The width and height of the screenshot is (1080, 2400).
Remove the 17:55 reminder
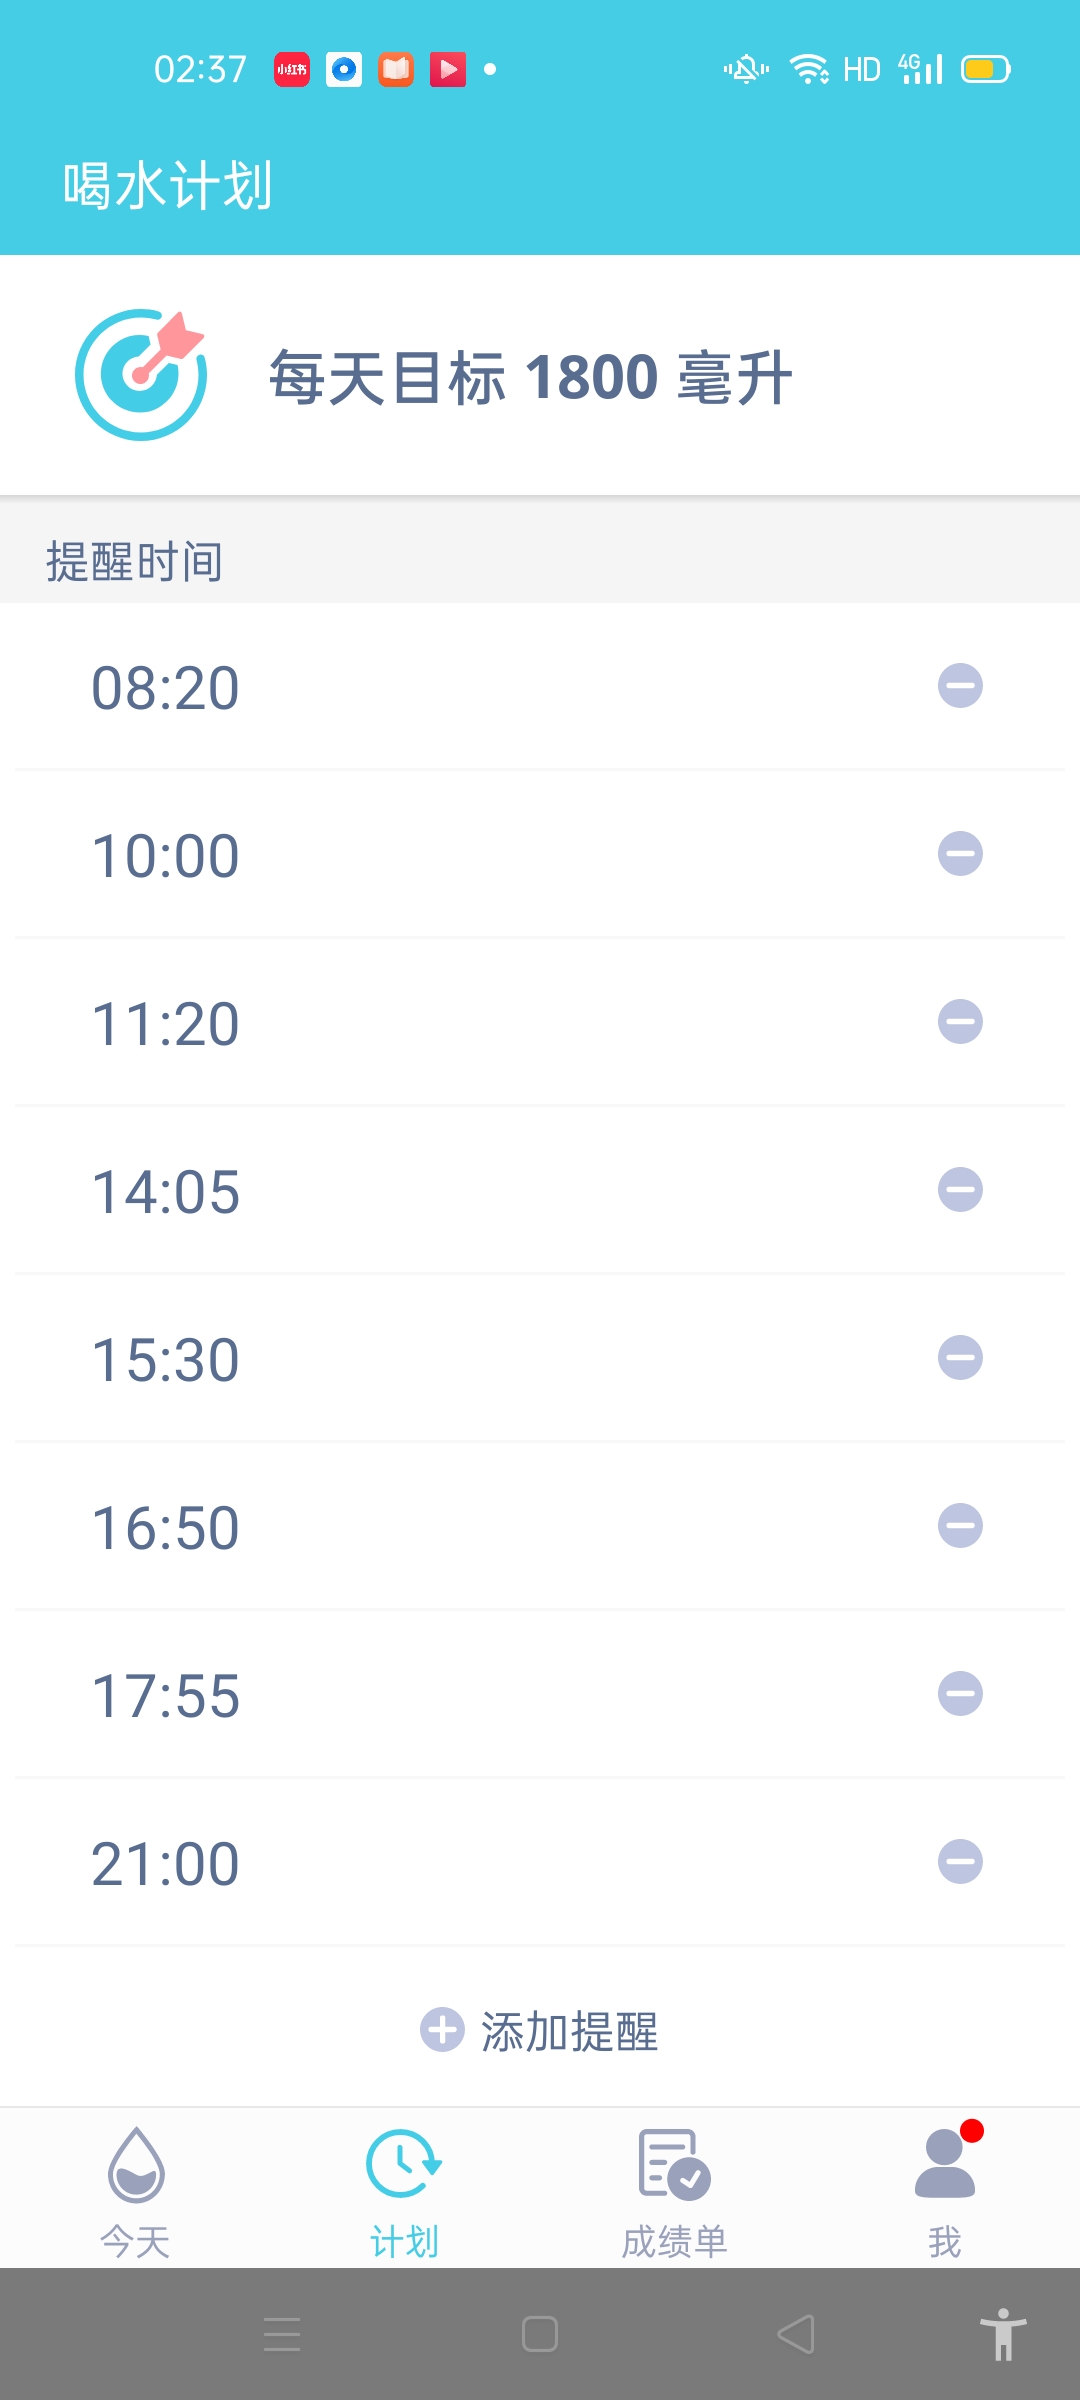point(960,1694)
